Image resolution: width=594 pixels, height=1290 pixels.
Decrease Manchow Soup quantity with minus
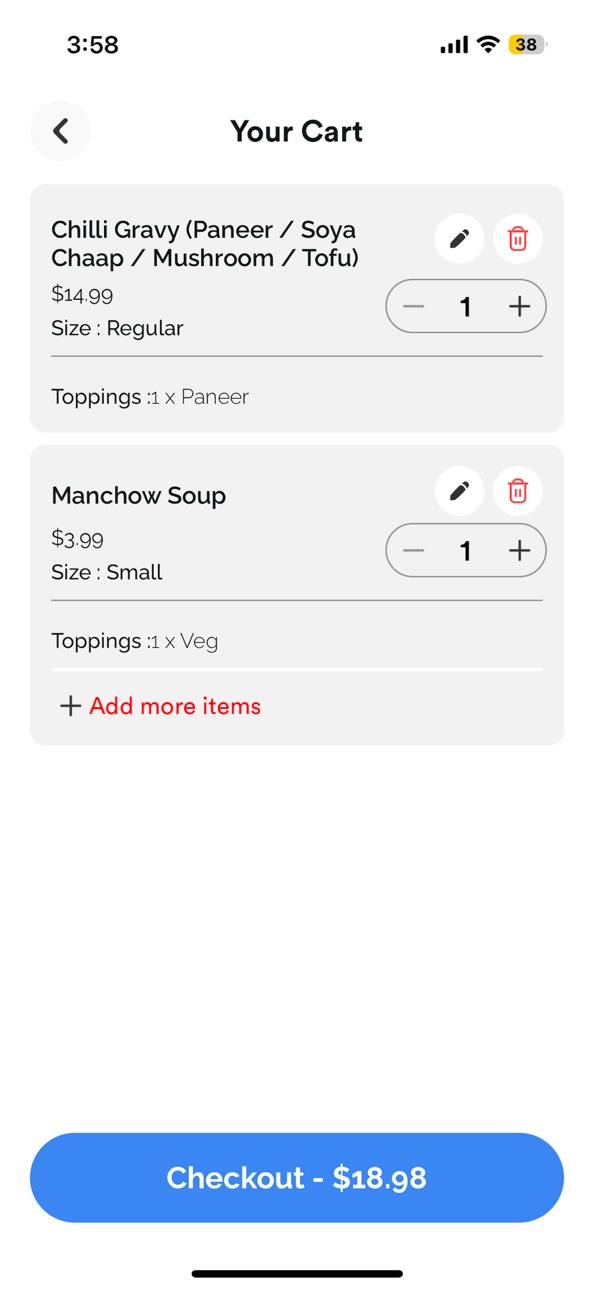click(414, 550)
